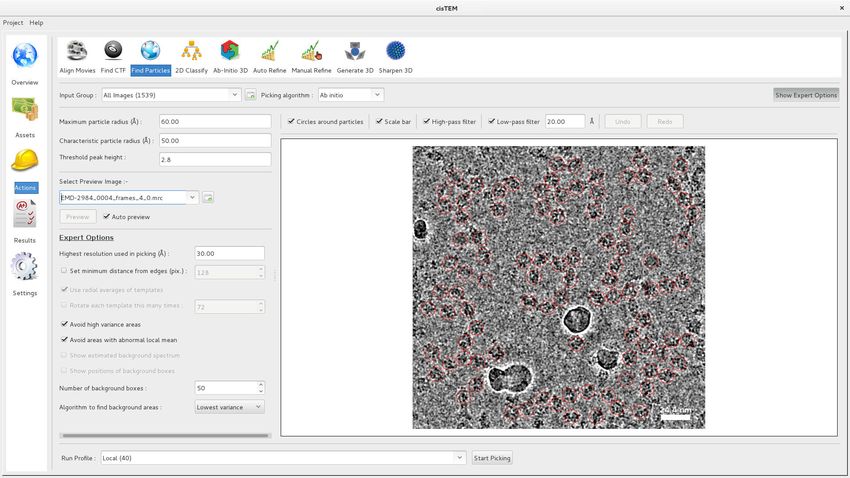Toggle Avoid high variance areas
Image resolution: width=850 pixels, height=478 pixels.
(x=64, y=324)
